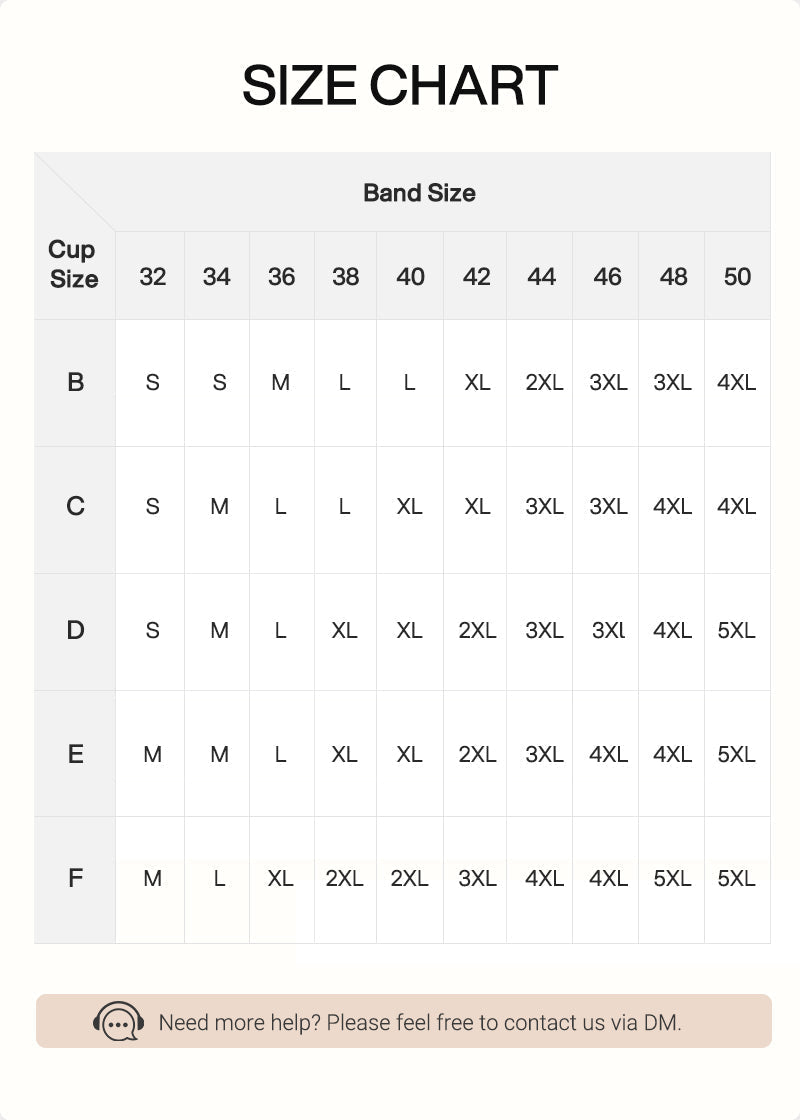Click the 2XL cell for D cup band 42
This screenshot has height=1120, width=800.
477,631
